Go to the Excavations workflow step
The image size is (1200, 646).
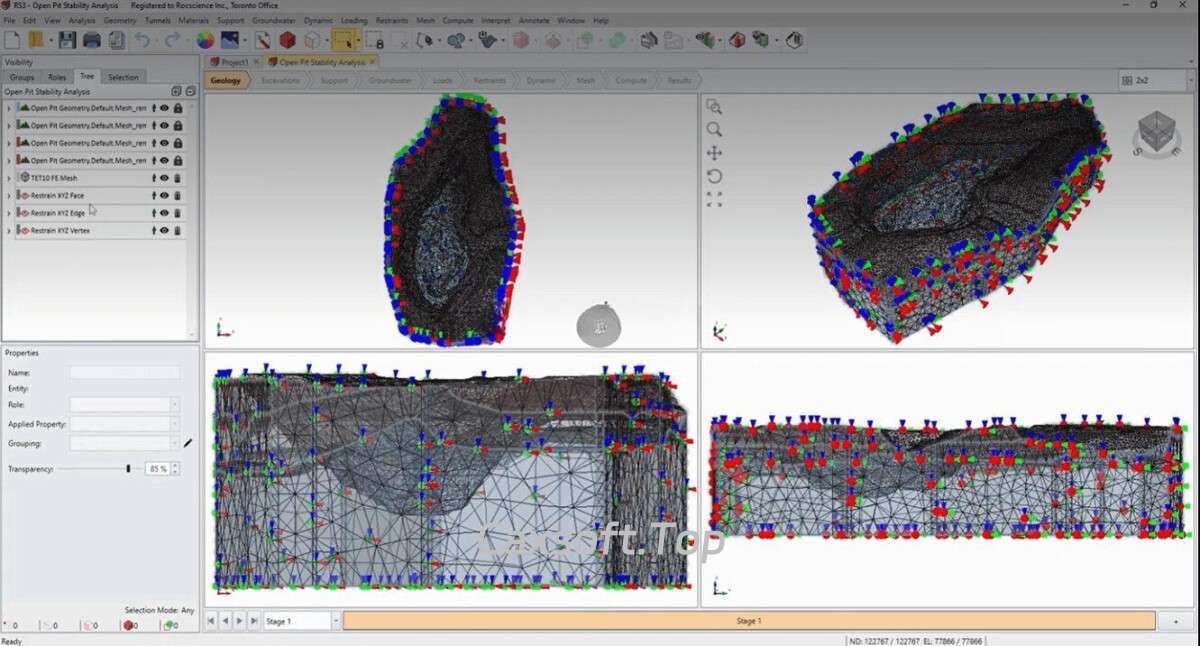[x=280, y=81]
